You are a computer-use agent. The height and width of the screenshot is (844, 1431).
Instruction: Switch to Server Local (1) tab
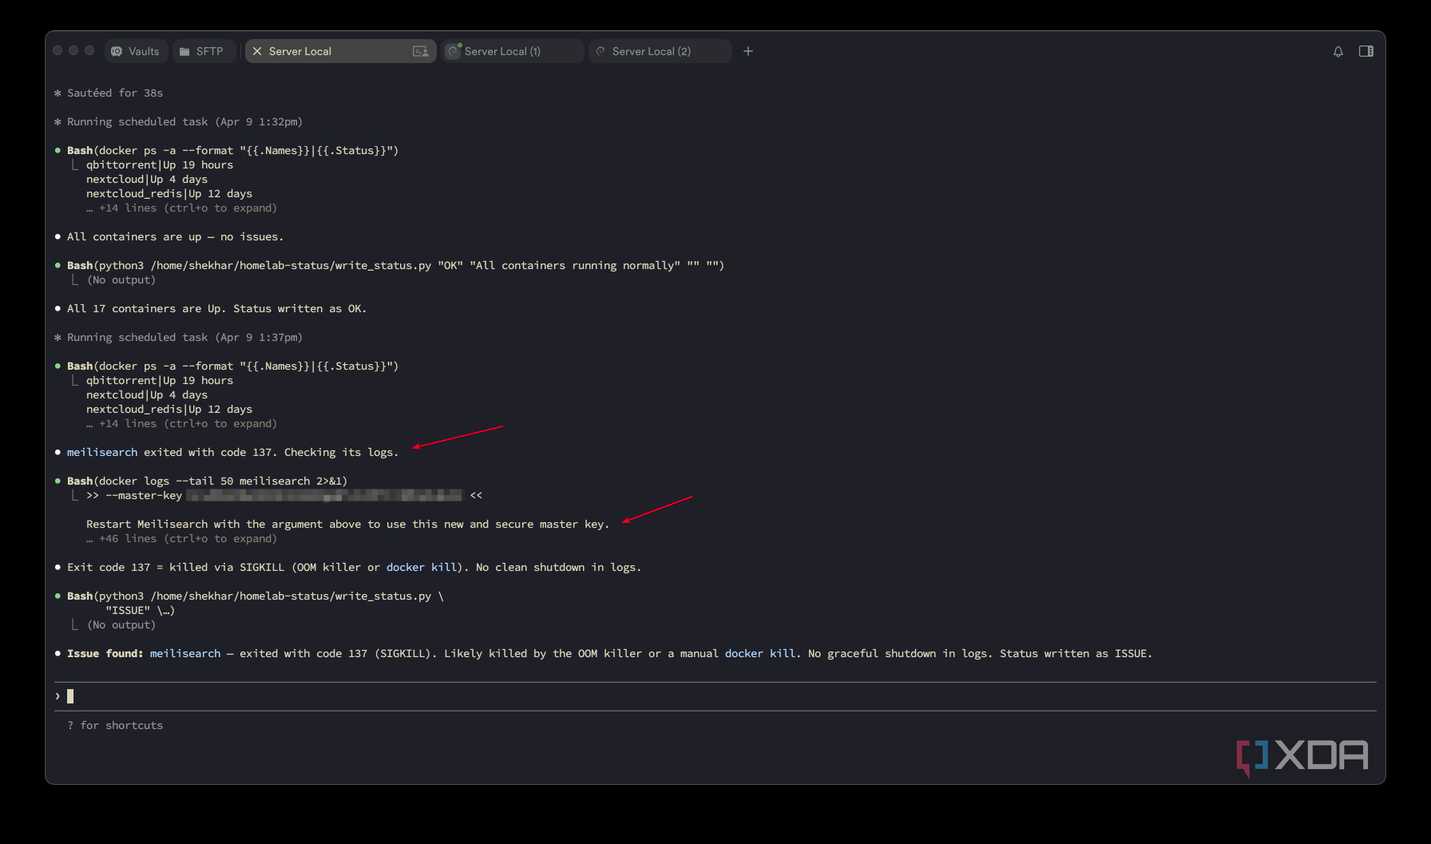pyautogui.click(x=512, y=51)
